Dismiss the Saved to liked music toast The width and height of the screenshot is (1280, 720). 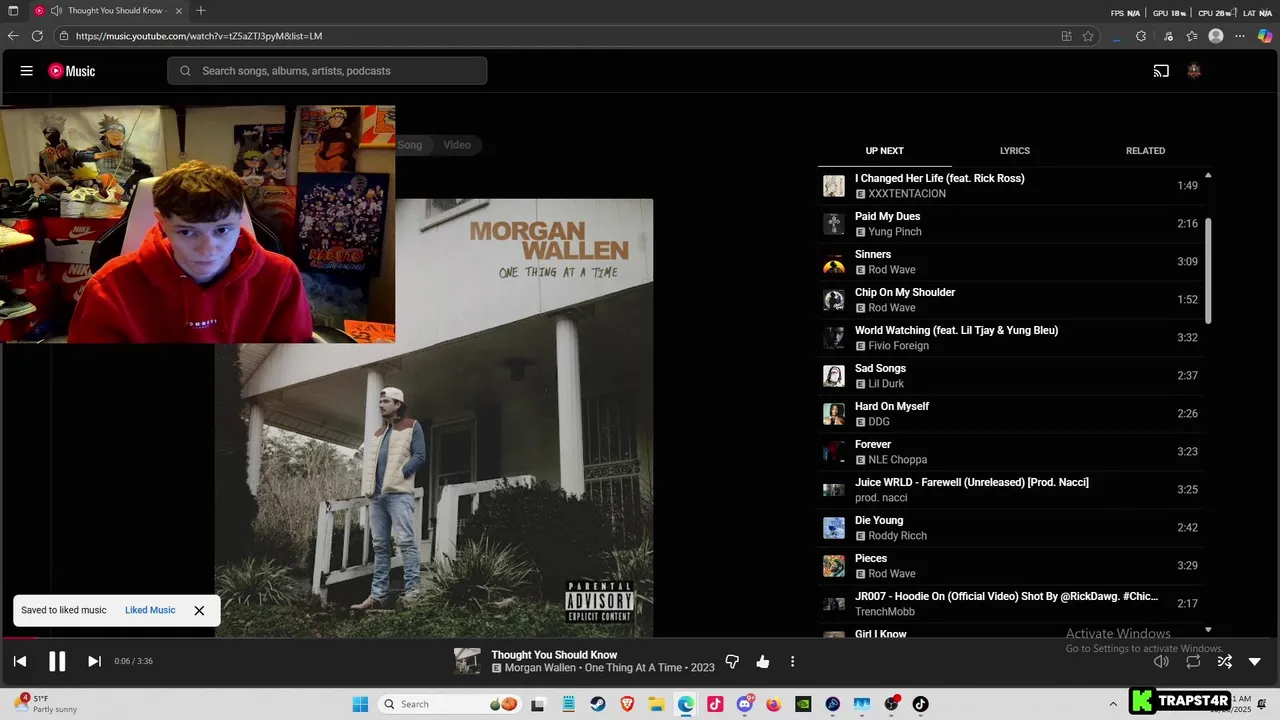[199, 610]
